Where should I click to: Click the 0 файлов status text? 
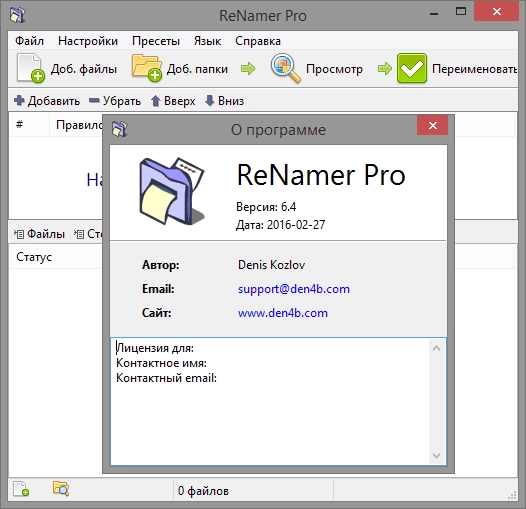click(203, 491)
